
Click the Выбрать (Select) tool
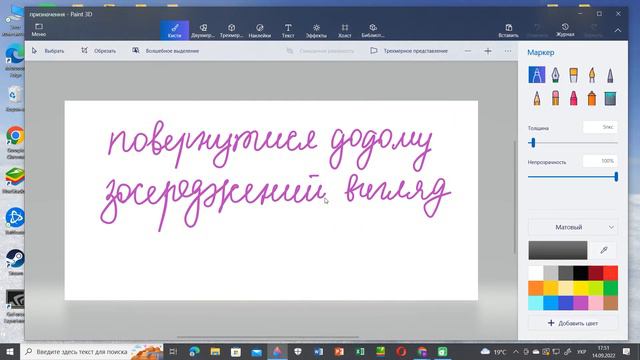coord(48,51)
